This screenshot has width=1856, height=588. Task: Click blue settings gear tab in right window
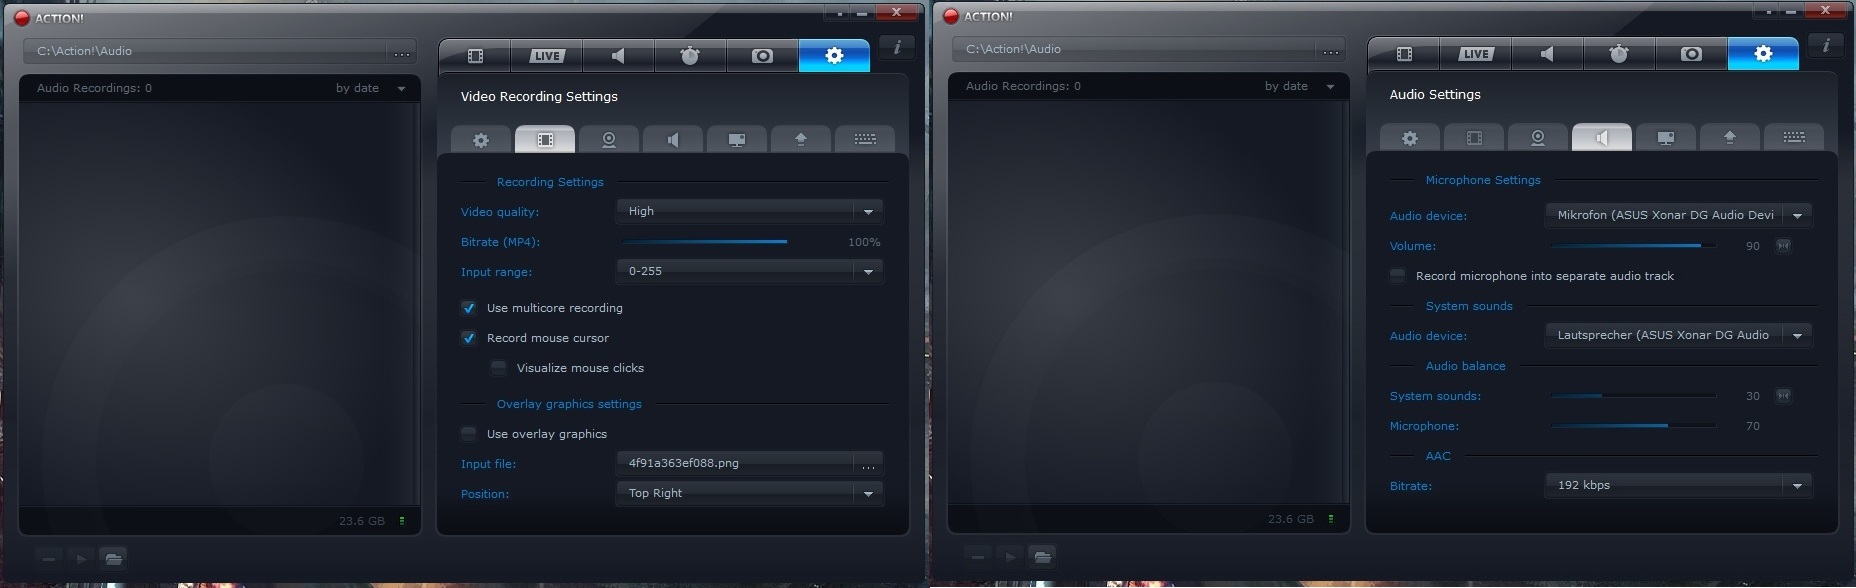[x=1763, y=54]
